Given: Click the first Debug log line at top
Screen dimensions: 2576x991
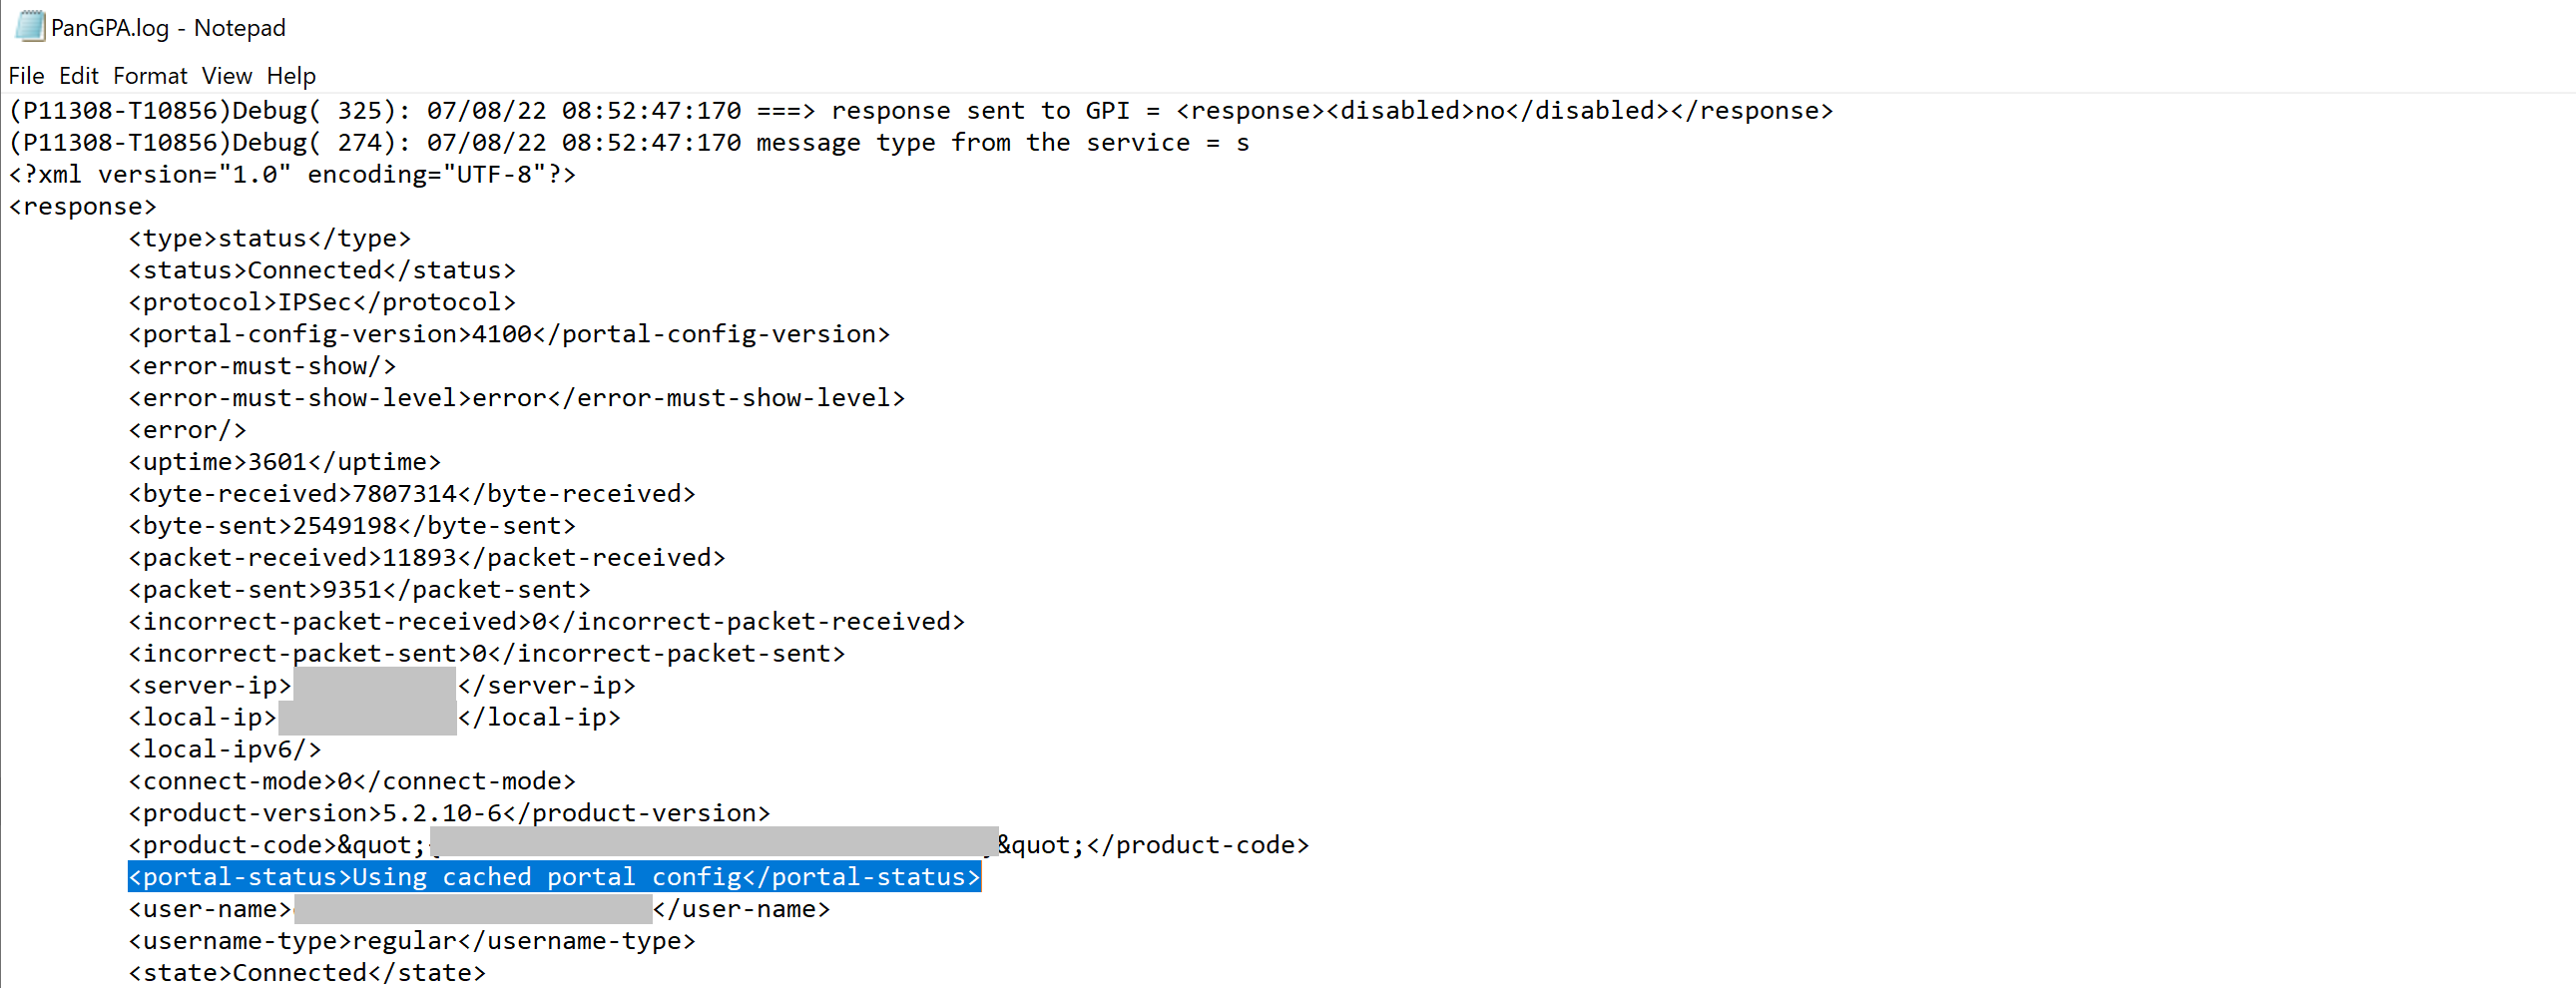Looking at the screenshot, I should point(900,110).
